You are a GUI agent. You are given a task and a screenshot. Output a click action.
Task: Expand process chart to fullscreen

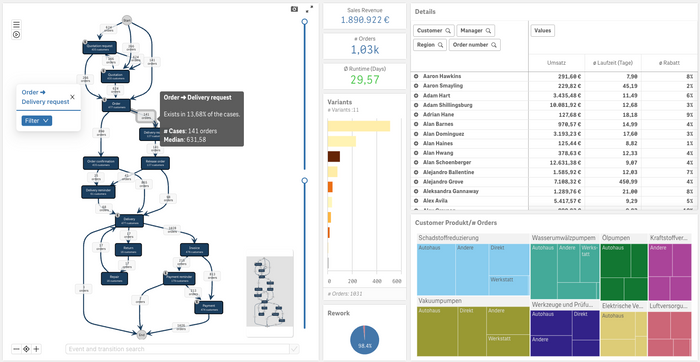[309, 9]
